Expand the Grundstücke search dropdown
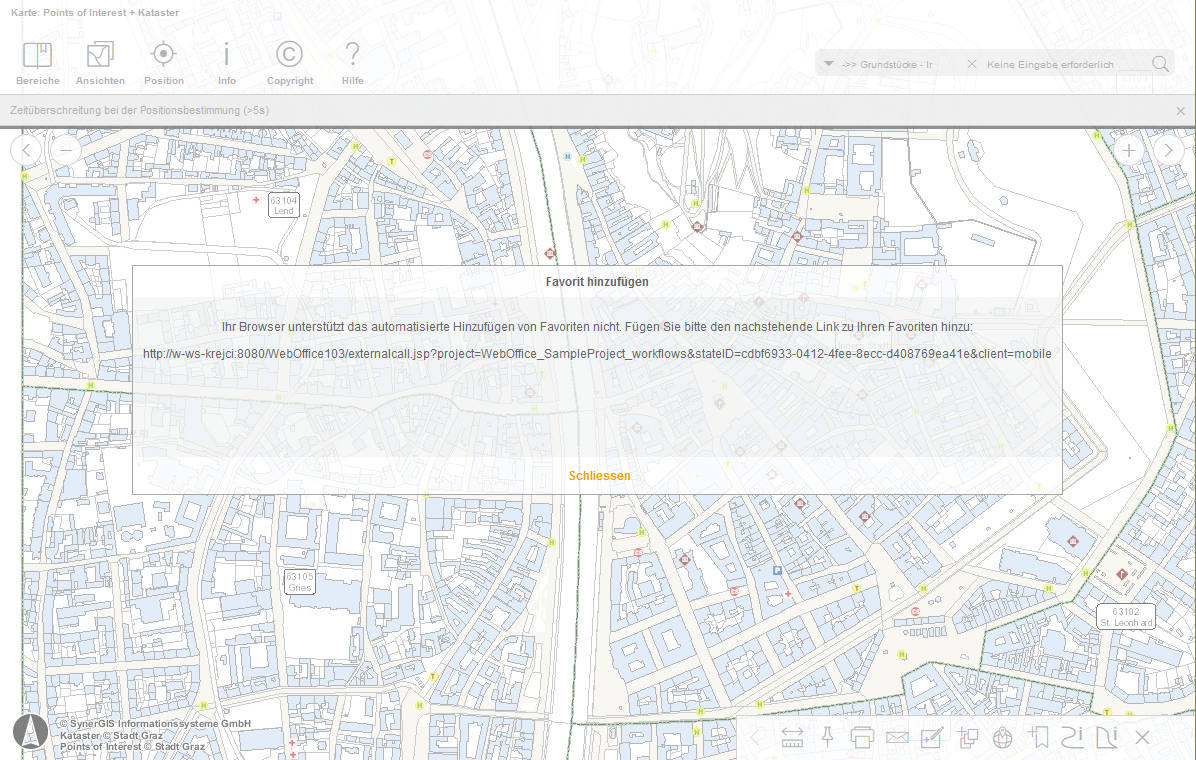The image size is (1196, 760). pos(829,64)
